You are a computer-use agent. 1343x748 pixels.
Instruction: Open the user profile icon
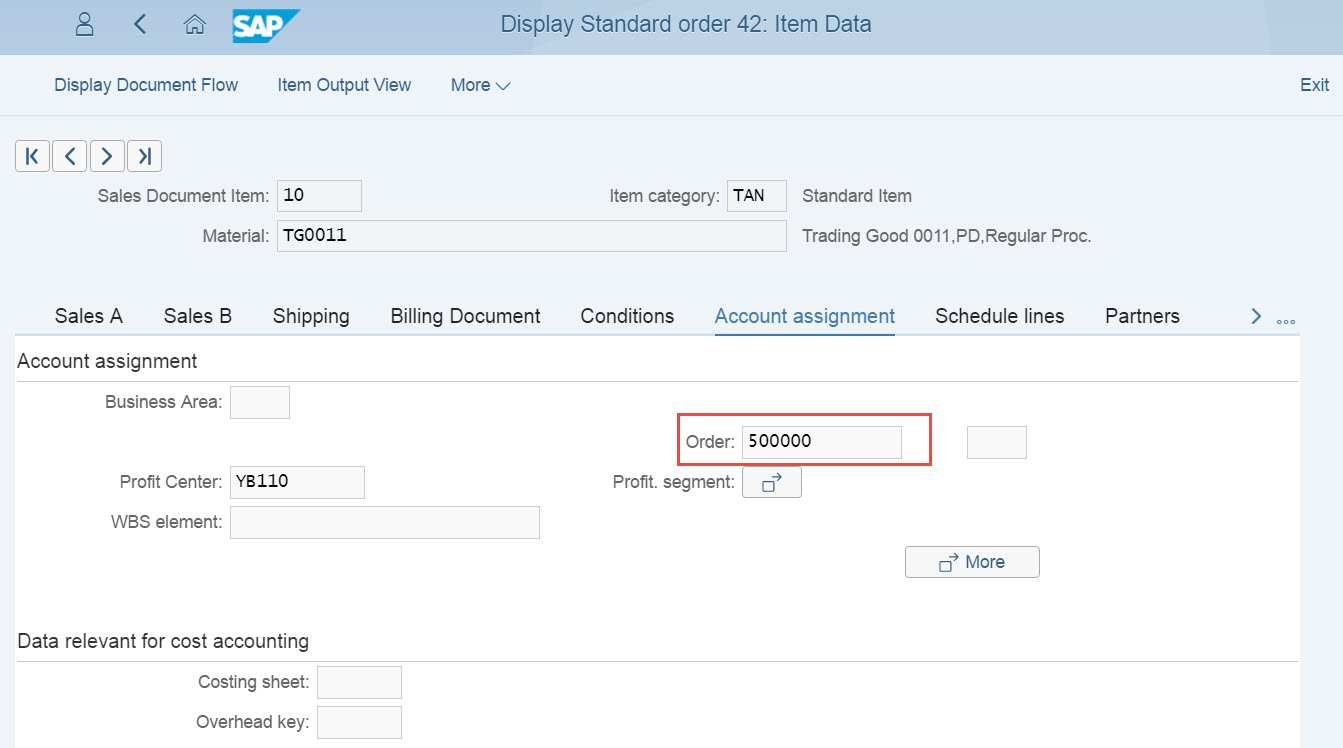coord(85,25)
